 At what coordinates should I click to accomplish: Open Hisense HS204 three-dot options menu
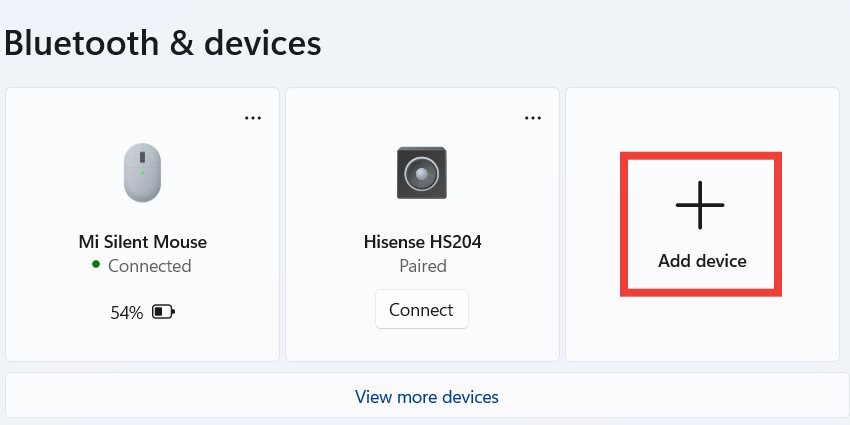point(533,118)
